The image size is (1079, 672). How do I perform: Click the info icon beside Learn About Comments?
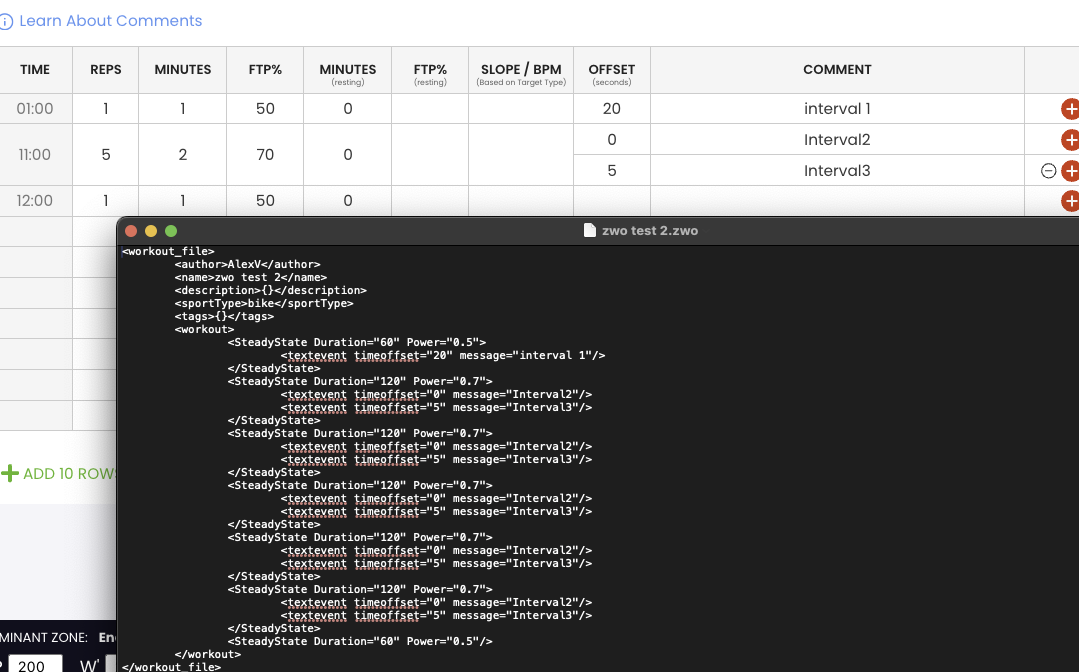(x=6, y=21)
